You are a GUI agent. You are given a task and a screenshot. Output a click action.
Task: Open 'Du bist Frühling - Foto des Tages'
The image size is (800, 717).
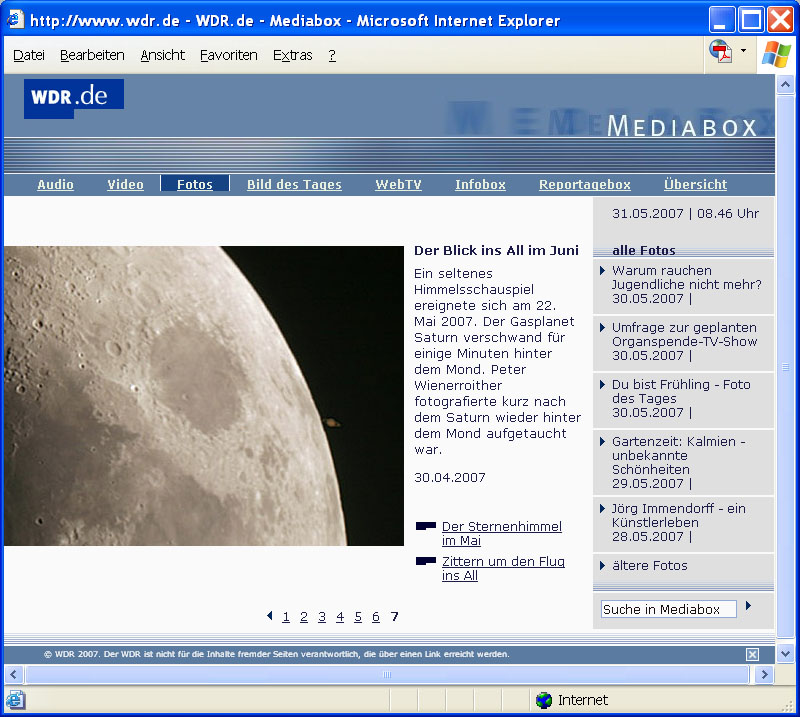[x=681, y=399]
